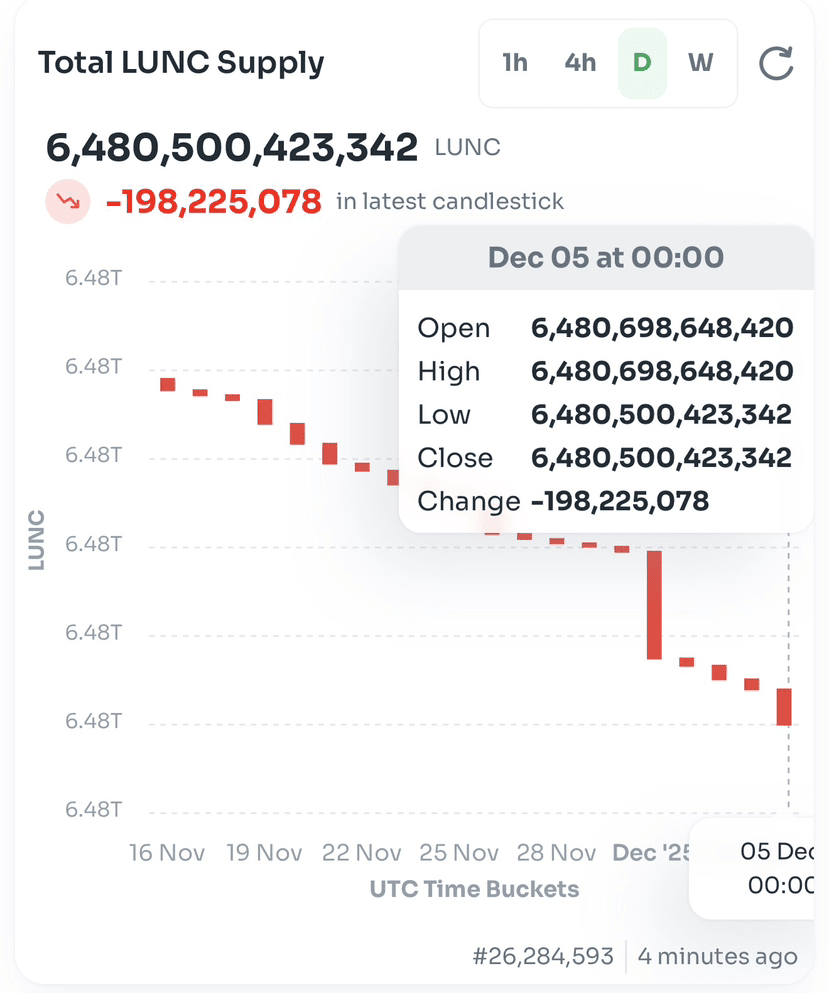
Task: Click the 22 Nov x-axis label
Action: pyautogui.click(x=362, y=852)
